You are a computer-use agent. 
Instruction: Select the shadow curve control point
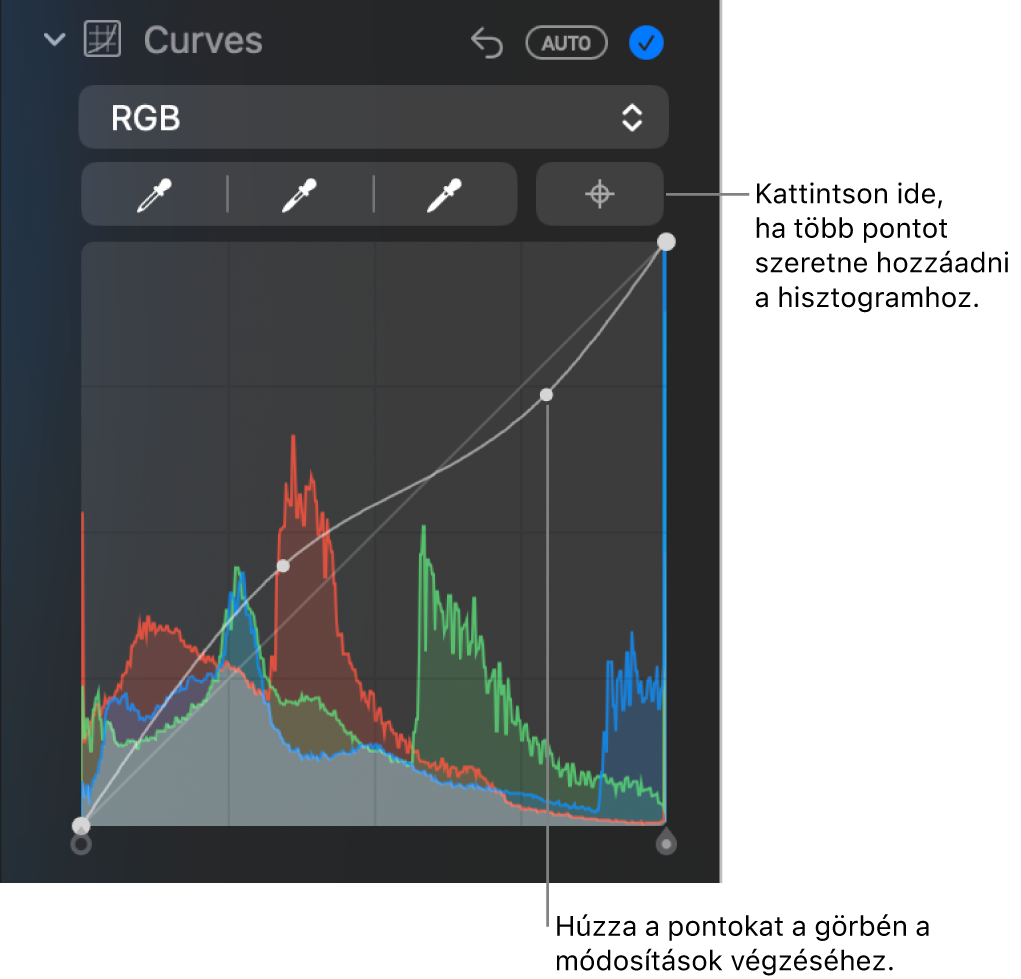click(283, 566)
